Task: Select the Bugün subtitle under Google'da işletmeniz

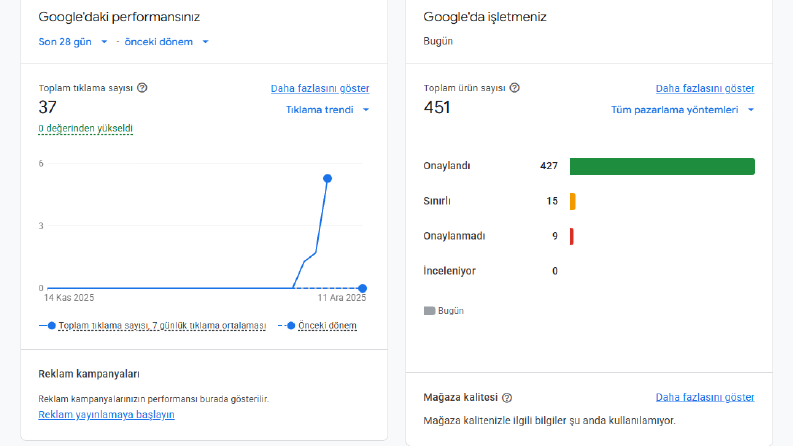Action: pyautogui.click(x=438, y=41)
